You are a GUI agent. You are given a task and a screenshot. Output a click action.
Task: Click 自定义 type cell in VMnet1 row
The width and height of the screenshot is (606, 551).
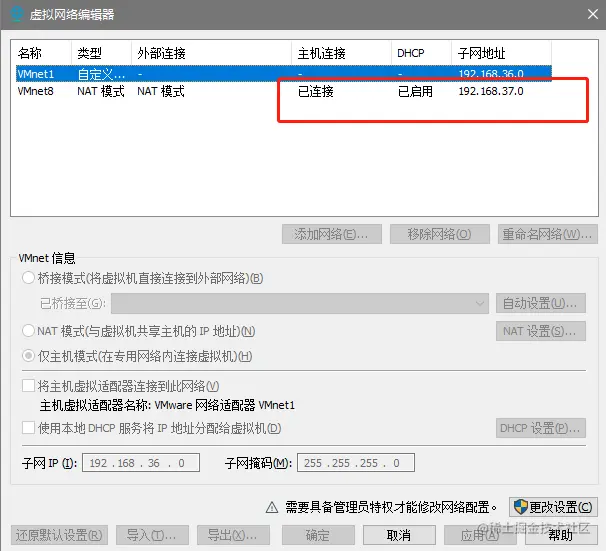pos(101,74)
